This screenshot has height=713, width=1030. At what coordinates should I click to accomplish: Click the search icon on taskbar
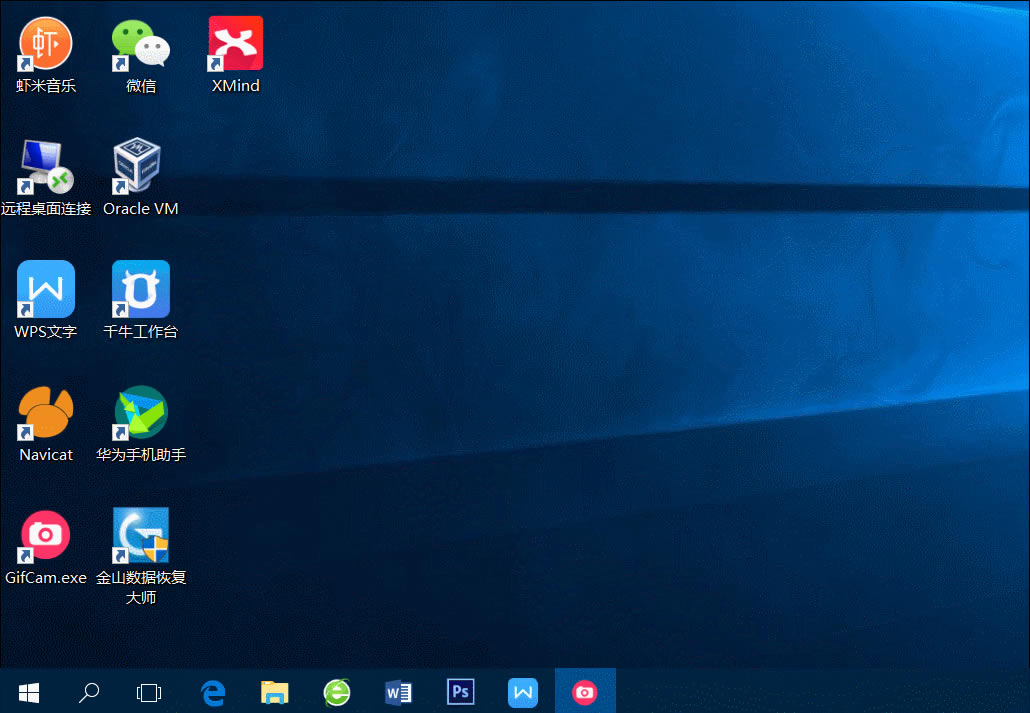(89, 691)
